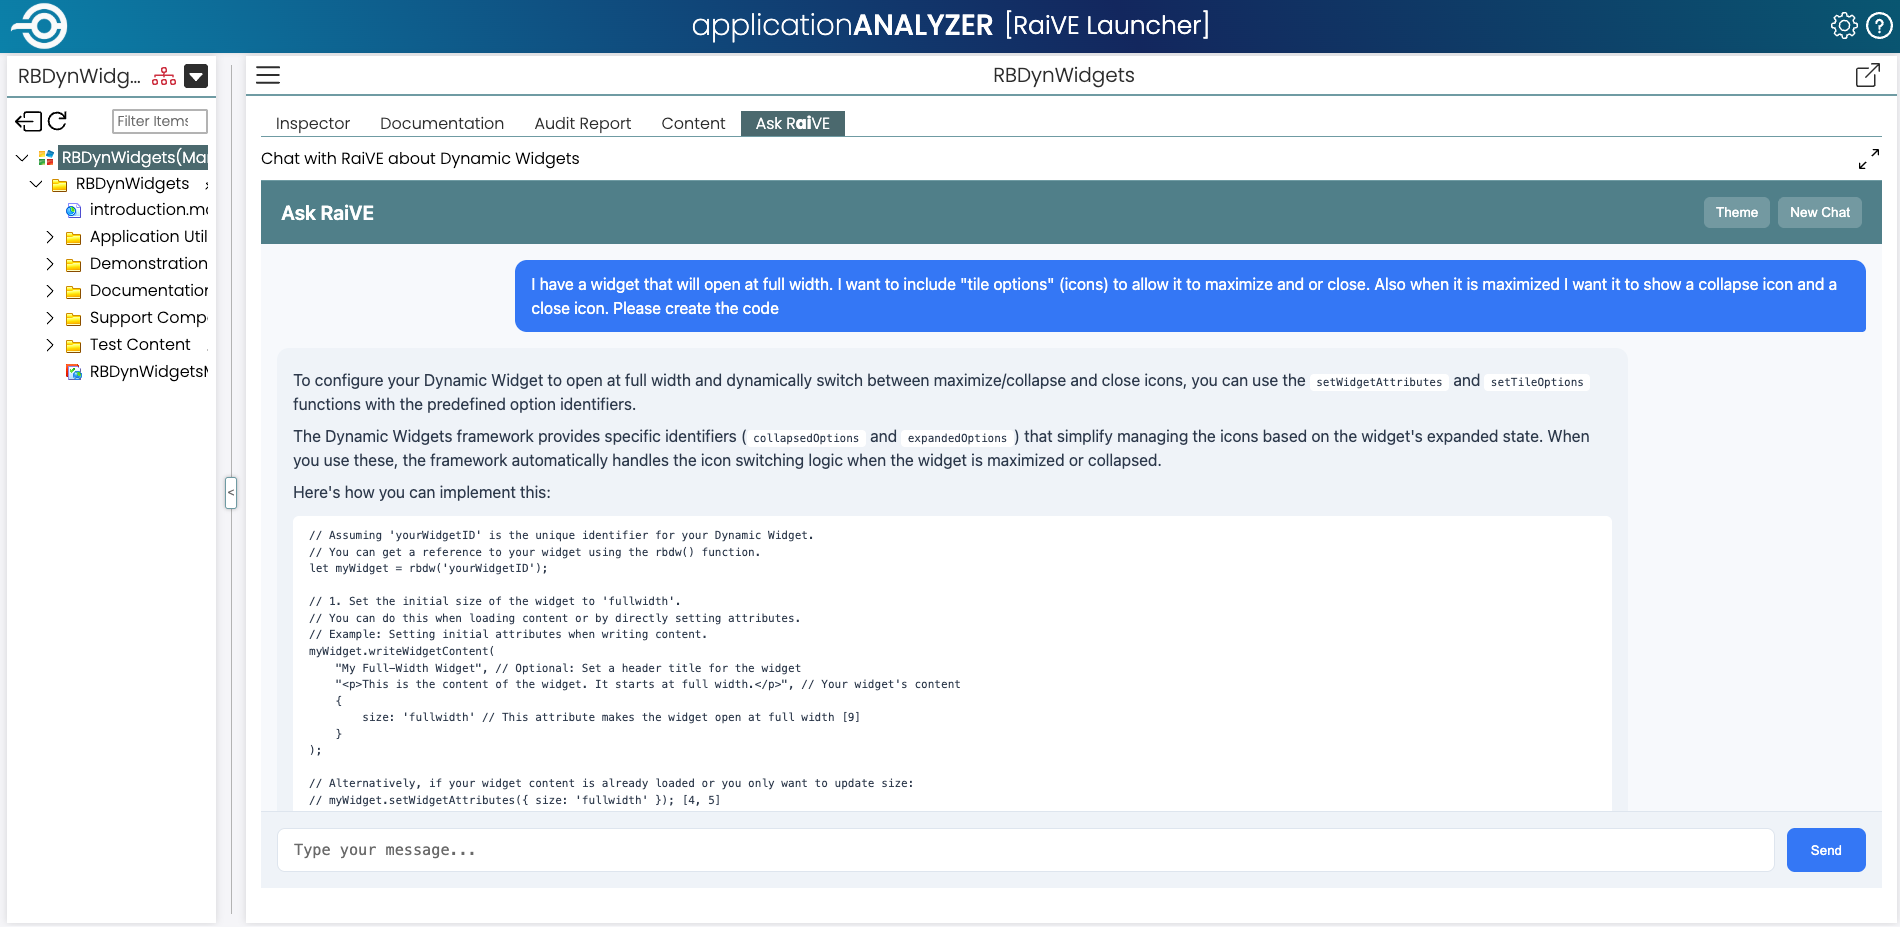The width and height of the screenshot is (1900, 927).
Task: Click the 'let myWidget = rbdw' code line
Action: (x=428, y=569)
